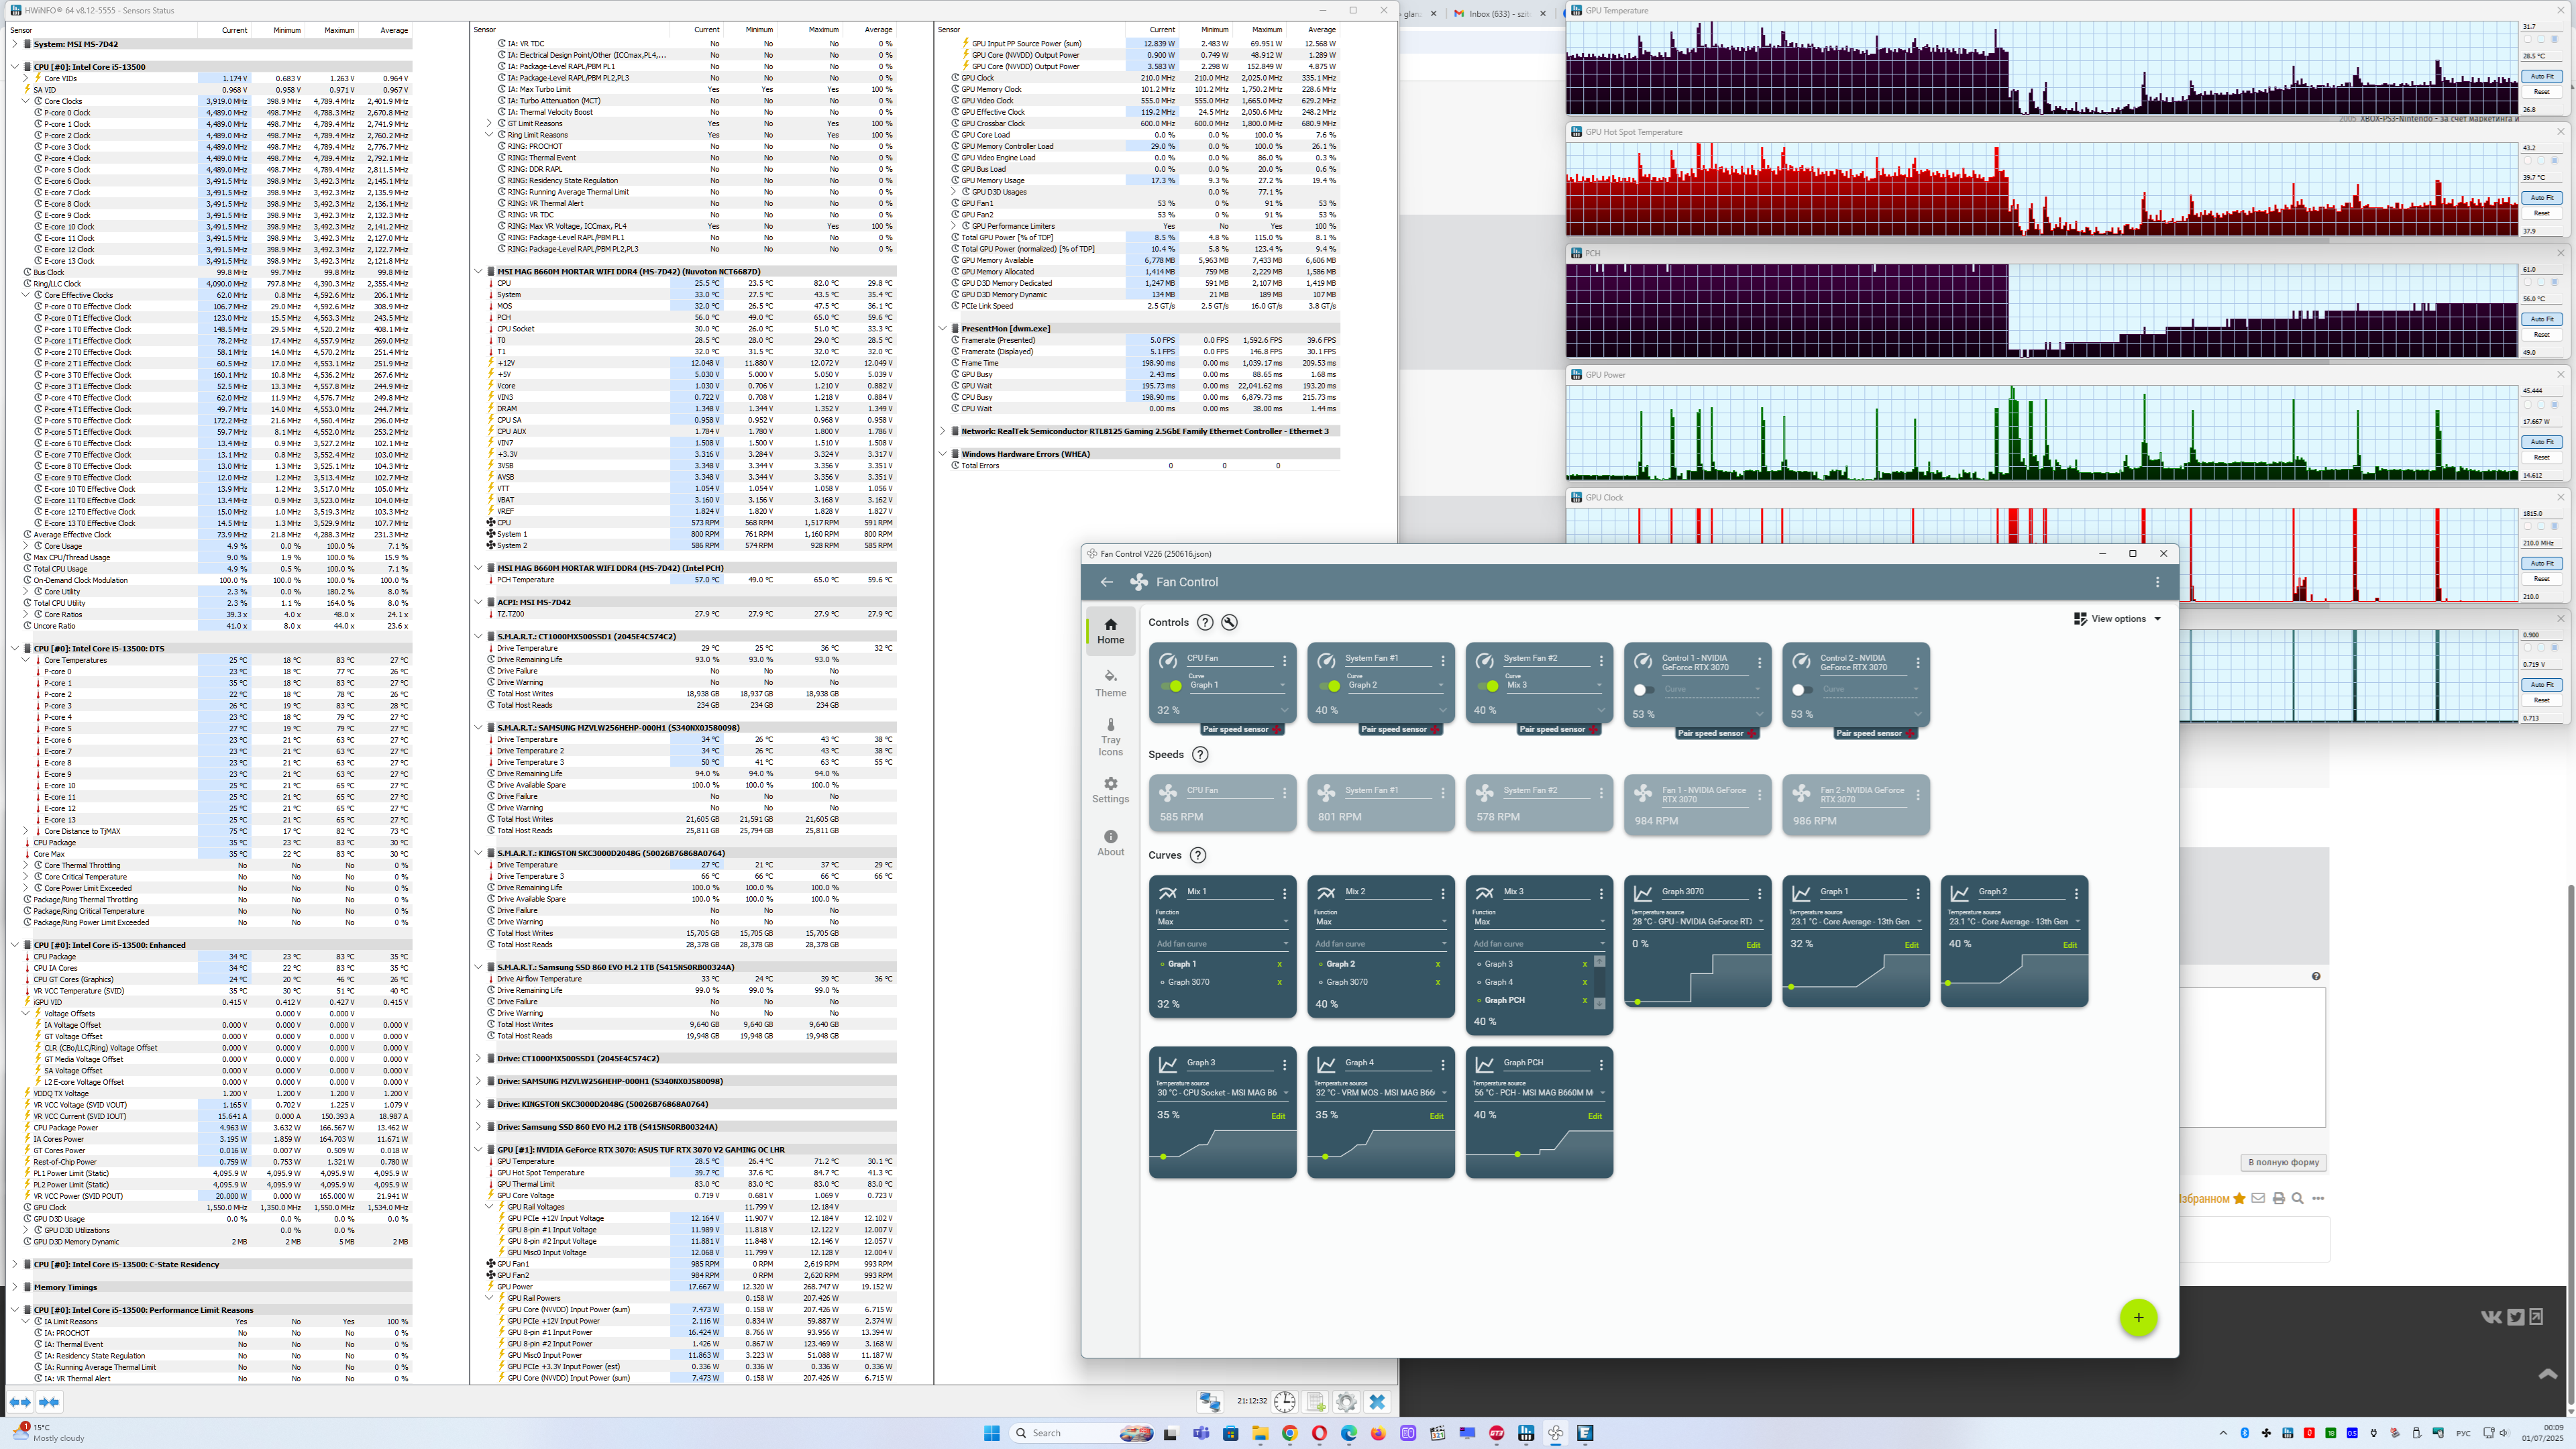Viewport: 2576px width, 1449px height.
Task: Open the Tray Icons sidebar tab
Action: coord(1110,737)
